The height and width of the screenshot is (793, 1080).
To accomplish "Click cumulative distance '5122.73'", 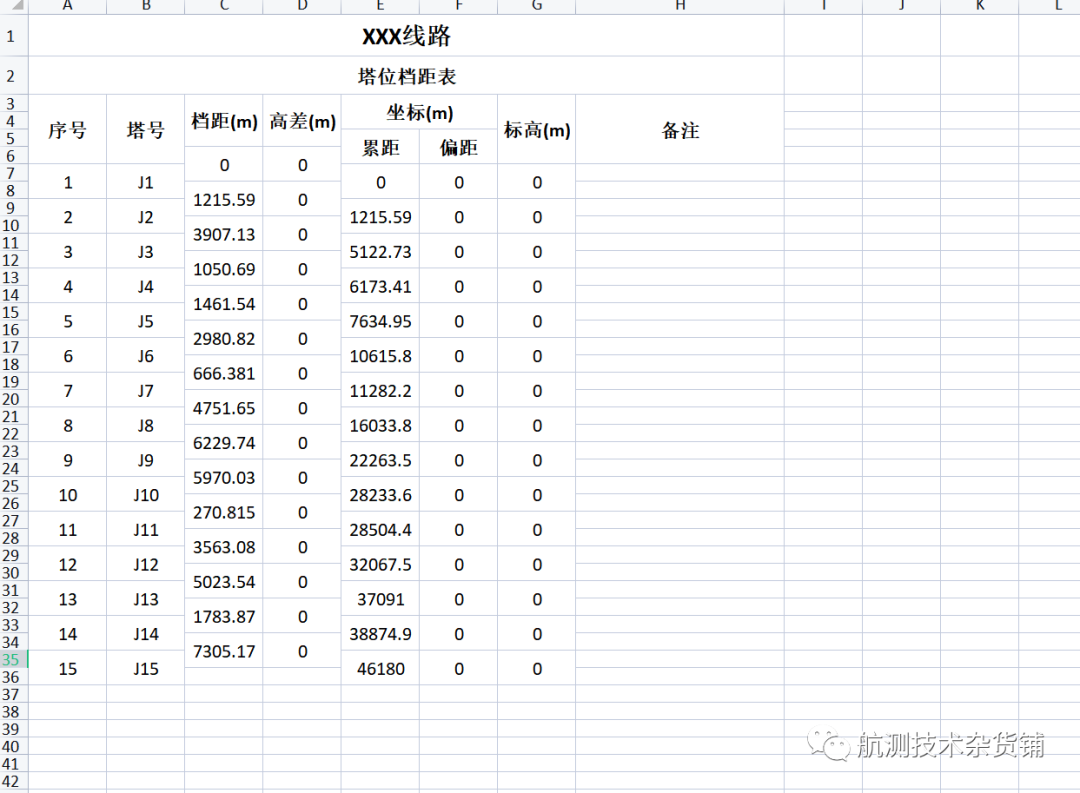I will pos(380,251).
